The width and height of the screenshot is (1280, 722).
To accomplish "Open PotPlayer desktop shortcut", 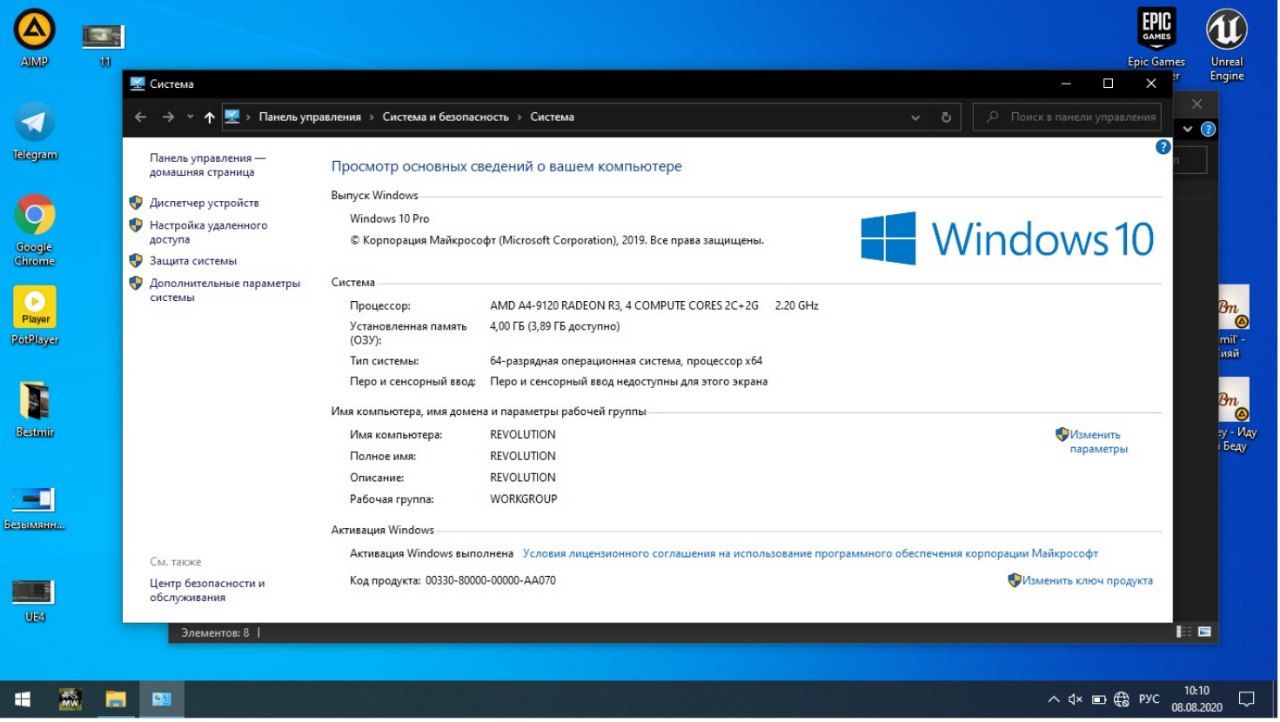I will coord(34,315).
